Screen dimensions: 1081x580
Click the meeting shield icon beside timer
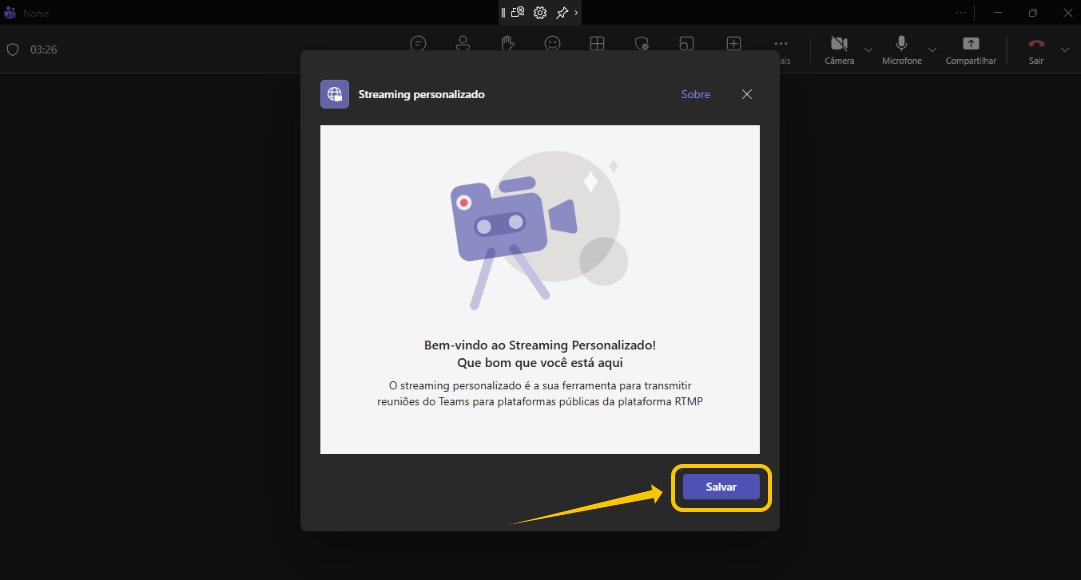pos(12,50)
